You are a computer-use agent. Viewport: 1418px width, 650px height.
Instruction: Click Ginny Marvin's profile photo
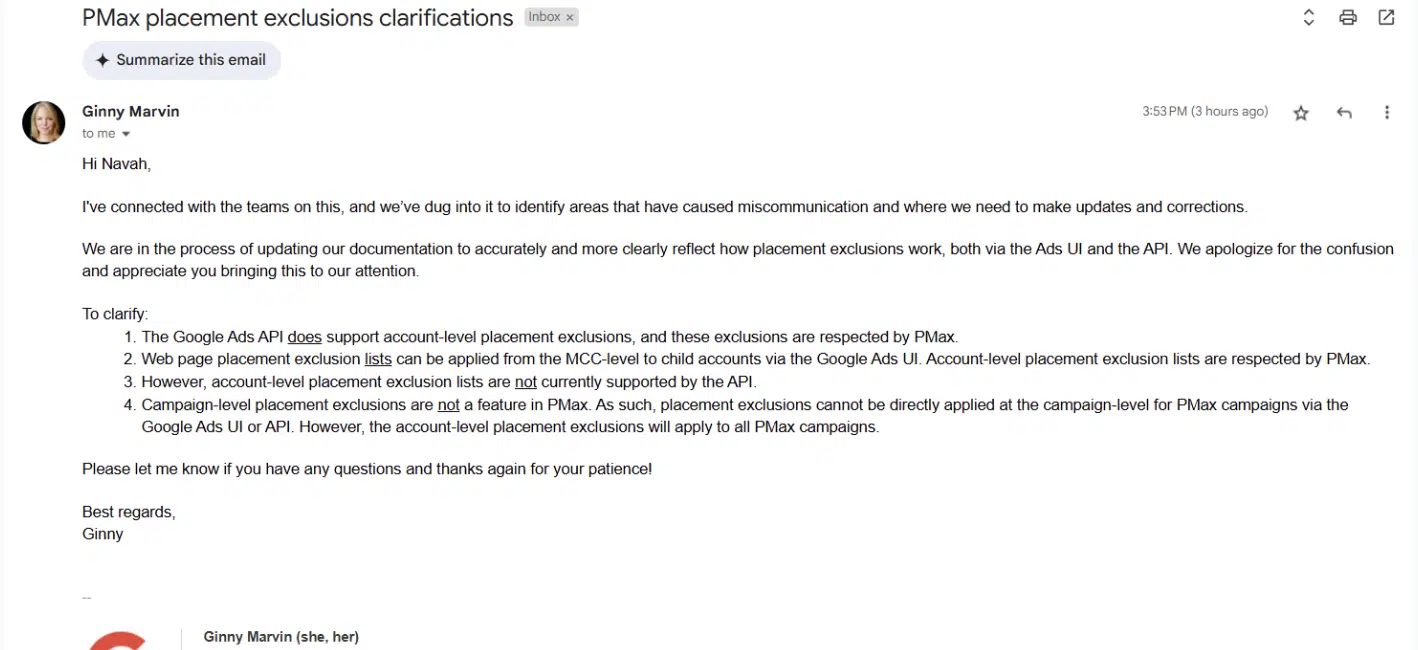(44, 123)
